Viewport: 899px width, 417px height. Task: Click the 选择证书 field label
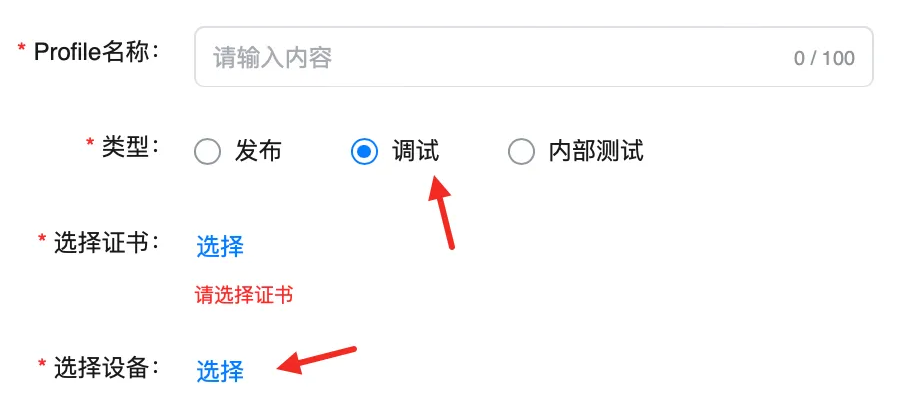coord(107,242)
